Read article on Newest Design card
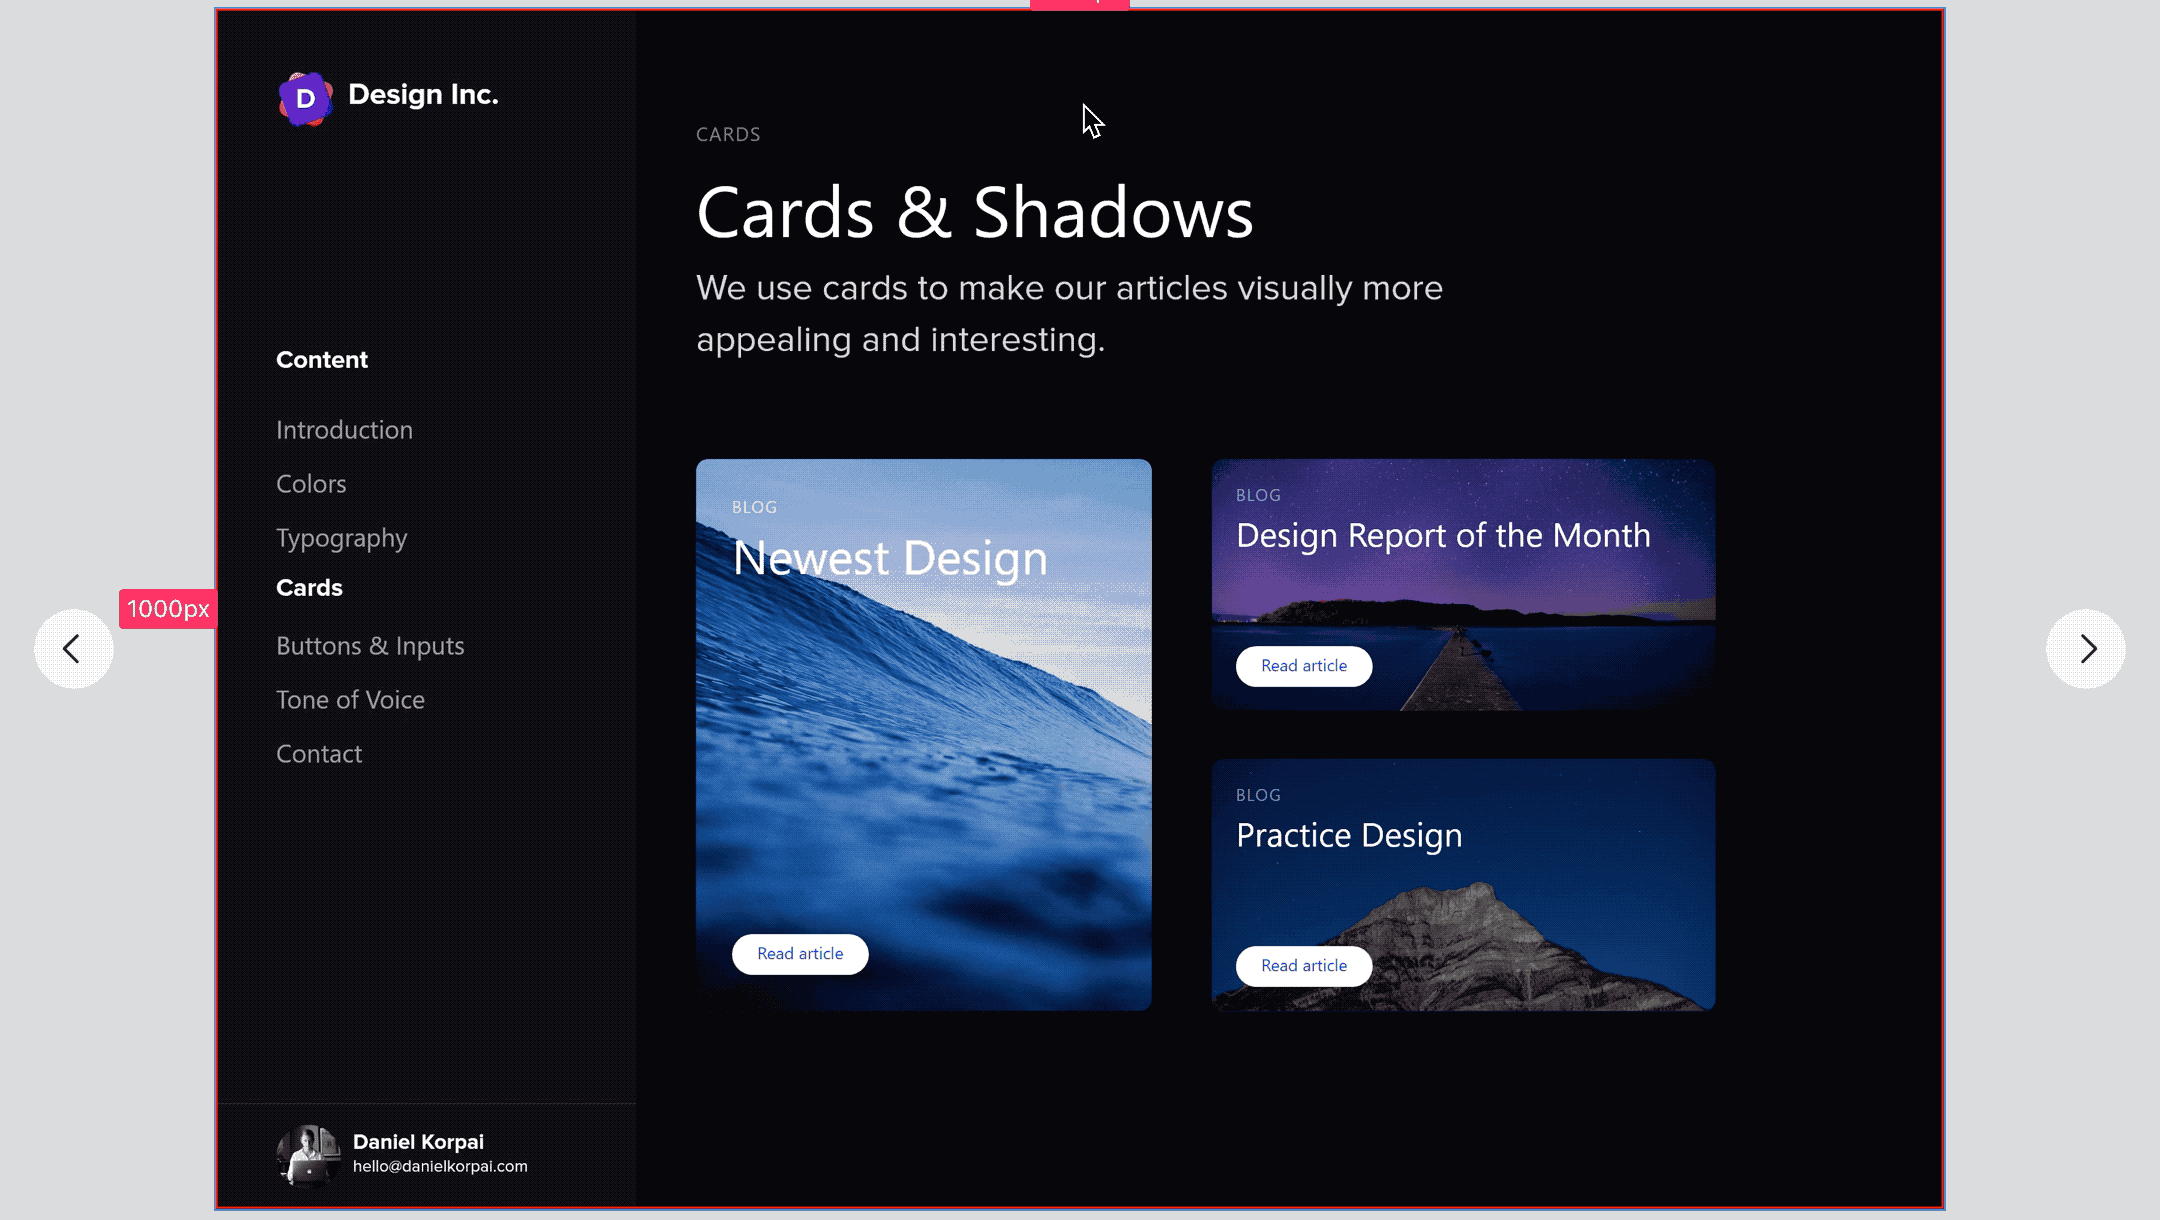The height and width of the screenshot is (1220, 2160). (x=800, y=953)
